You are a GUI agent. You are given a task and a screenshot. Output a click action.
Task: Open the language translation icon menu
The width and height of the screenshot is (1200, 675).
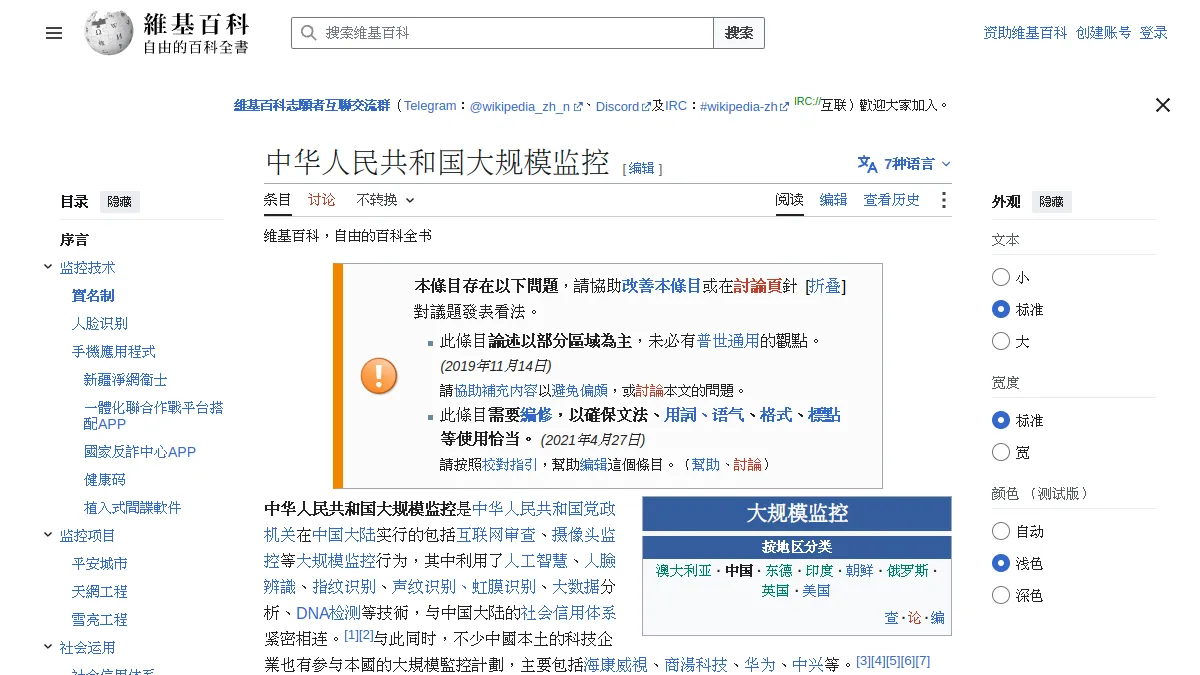point(867,164)
